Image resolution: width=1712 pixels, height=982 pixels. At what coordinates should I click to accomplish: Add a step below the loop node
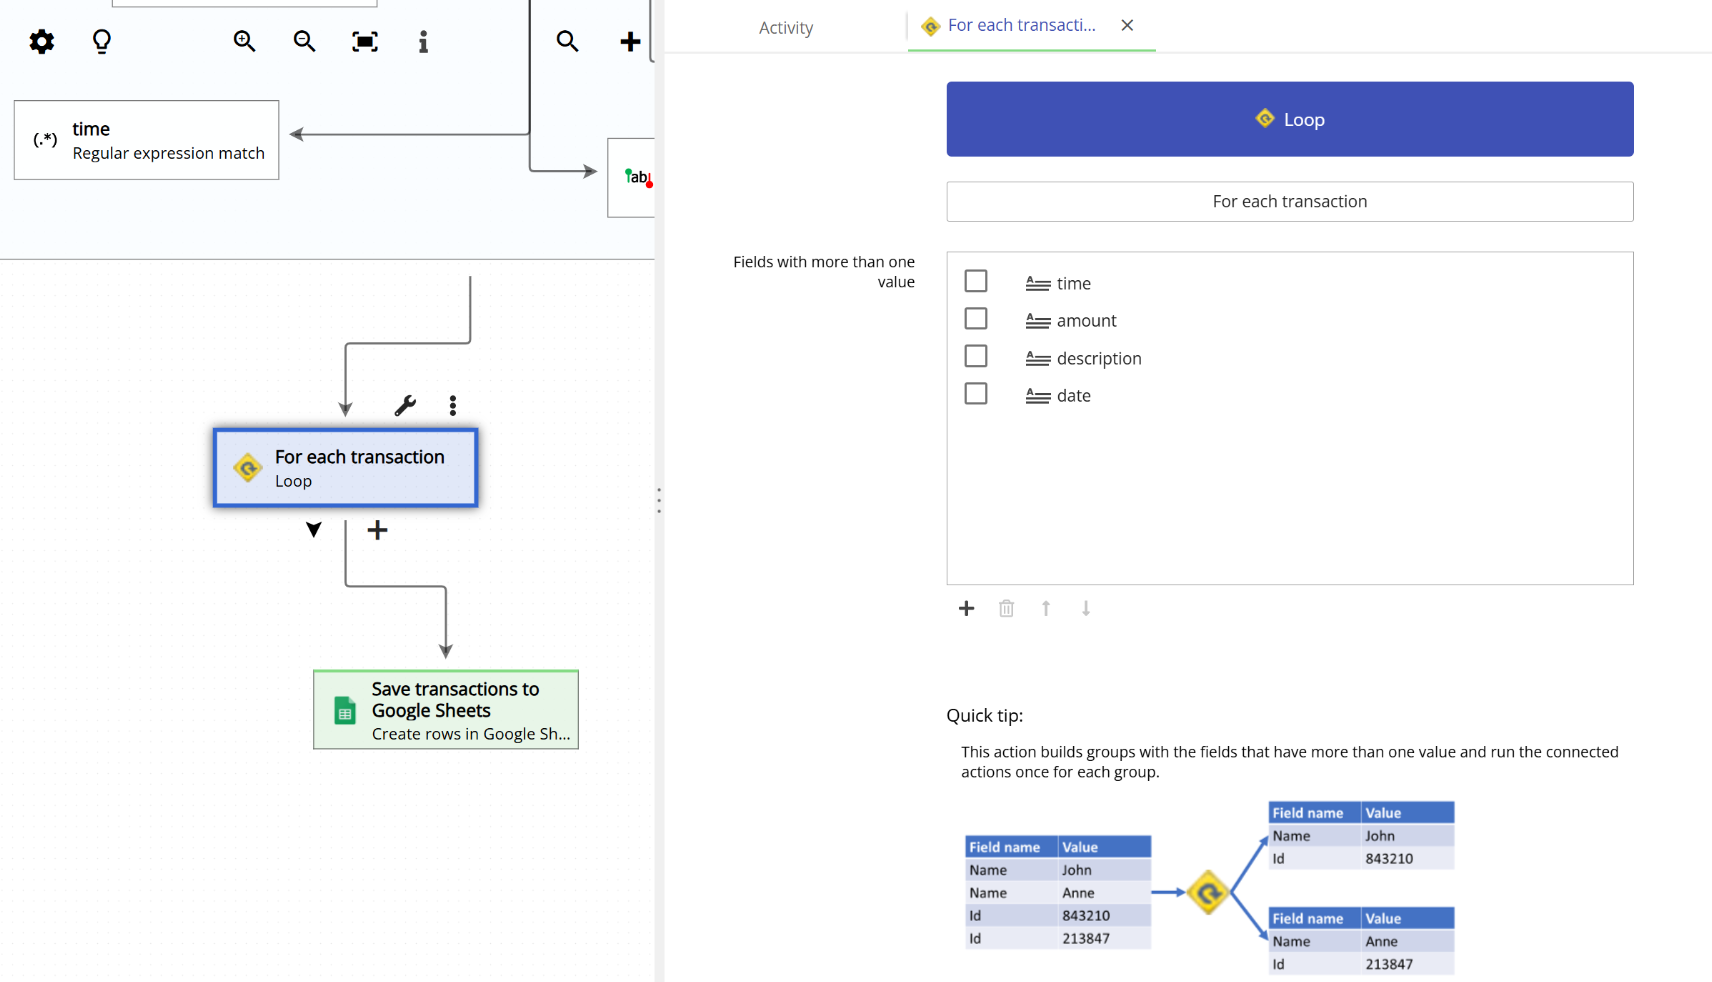pos(377,529)
